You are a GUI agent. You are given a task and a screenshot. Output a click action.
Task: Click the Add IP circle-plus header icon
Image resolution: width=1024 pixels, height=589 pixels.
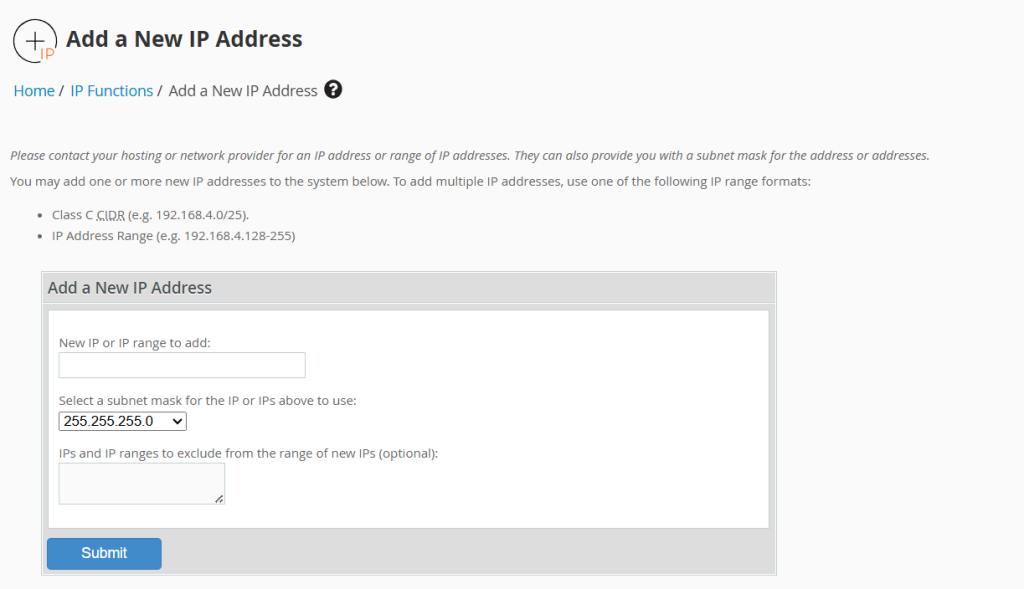(x=35, y=41)
